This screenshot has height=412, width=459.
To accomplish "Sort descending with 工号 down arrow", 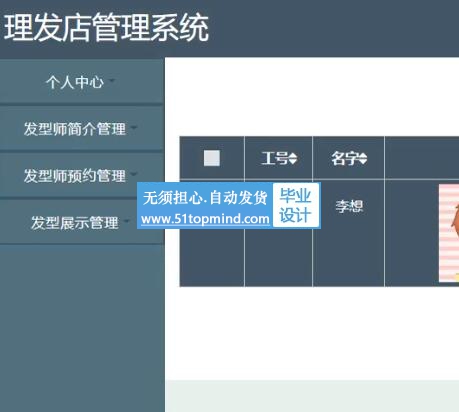I will pyautogui.click(x=292, y=161).
